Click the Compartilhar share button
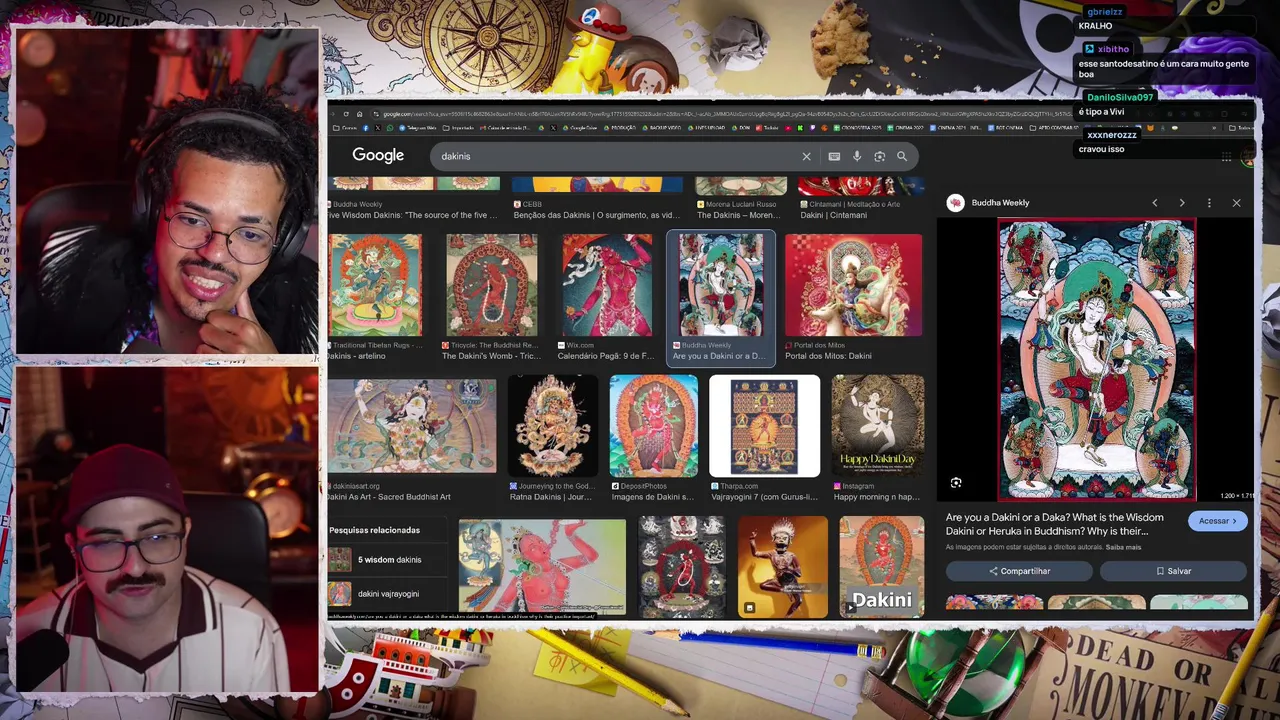 1019,571
